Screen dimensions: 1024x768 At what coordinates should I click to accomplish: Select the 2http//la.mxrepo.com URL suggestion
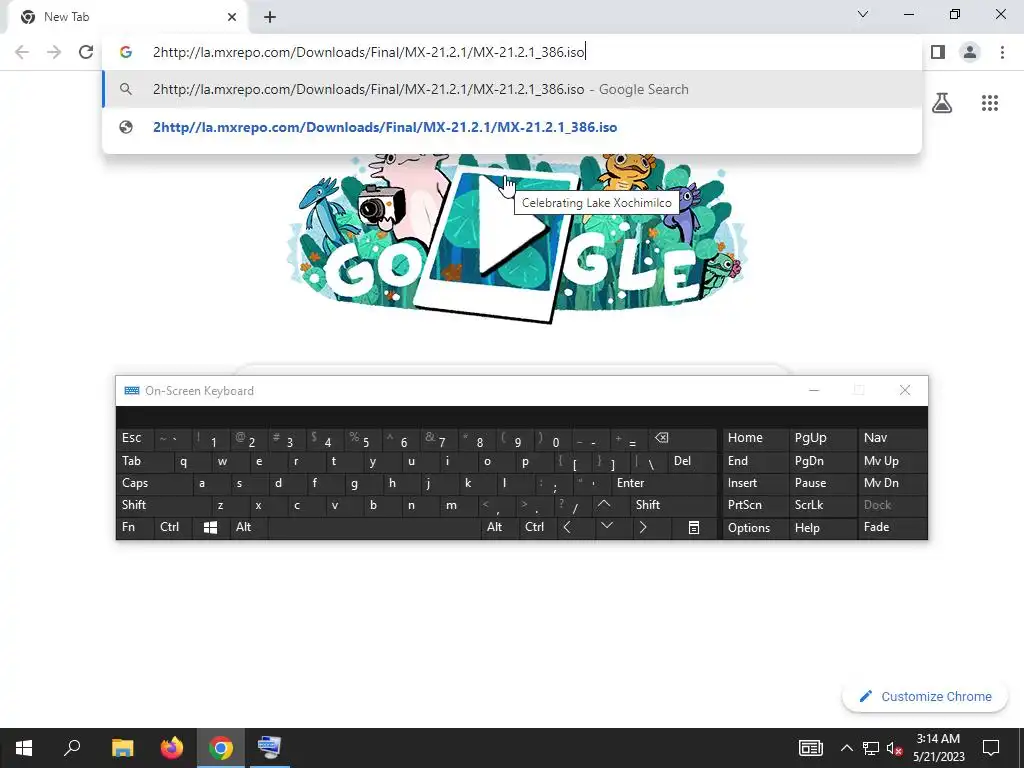[x=512, y=127]
